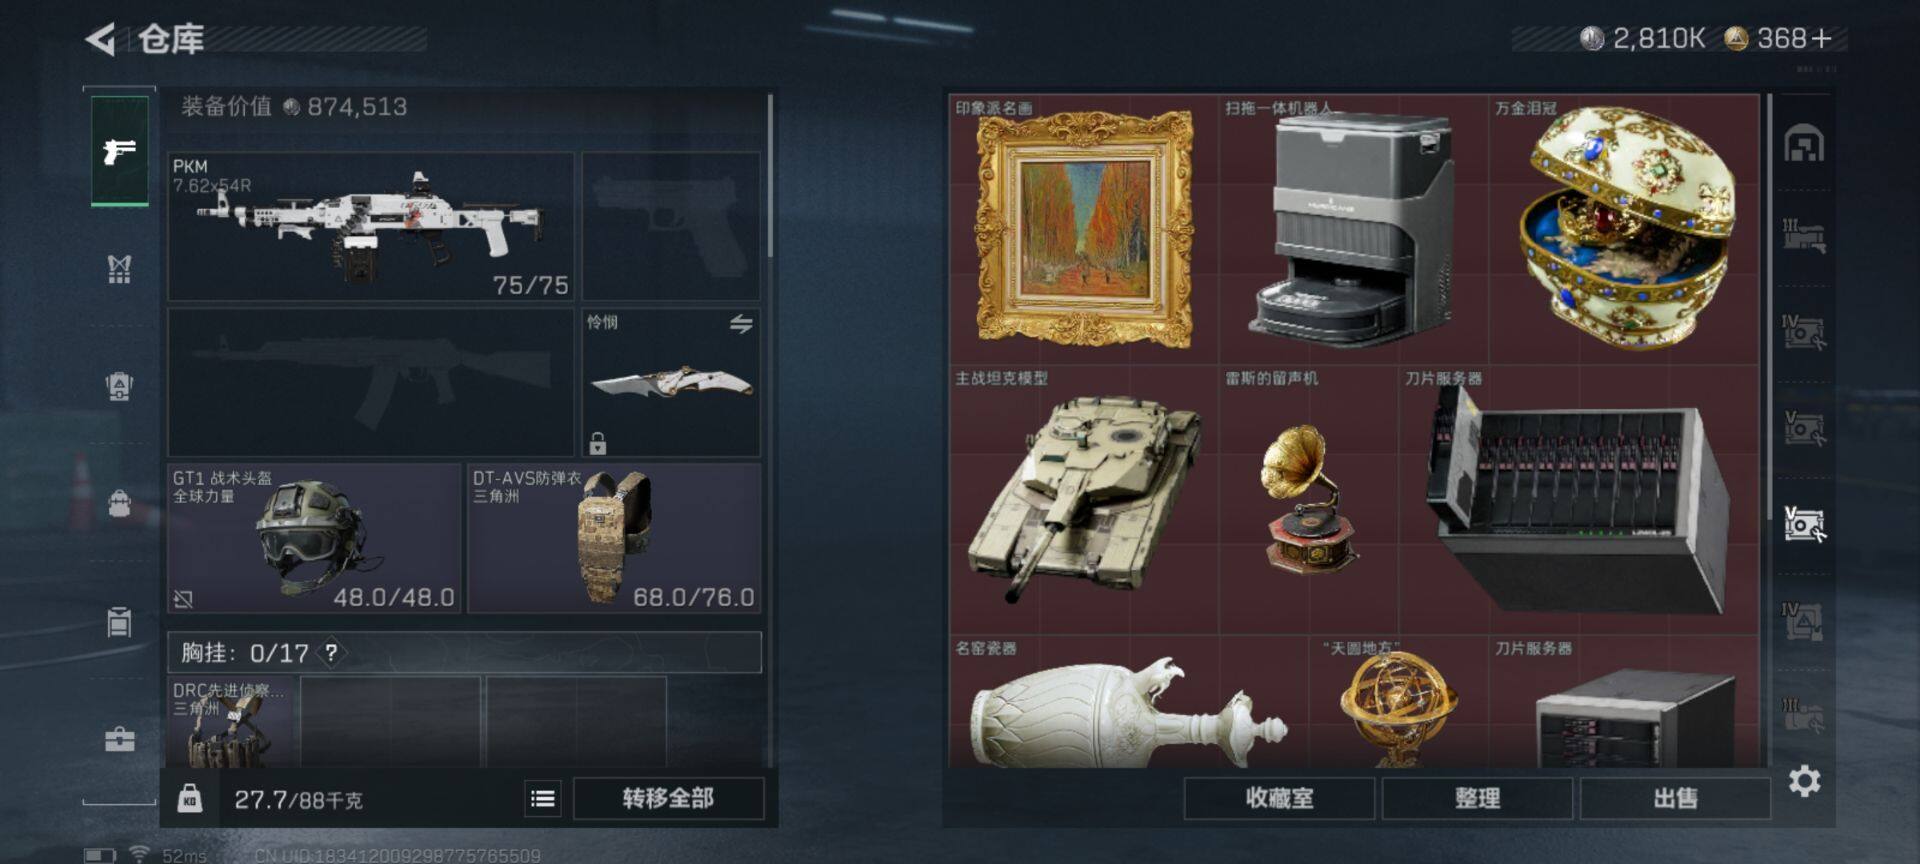Toggle the lock icon on the knife slot
1920x864 pixels.
pos(598,443)
